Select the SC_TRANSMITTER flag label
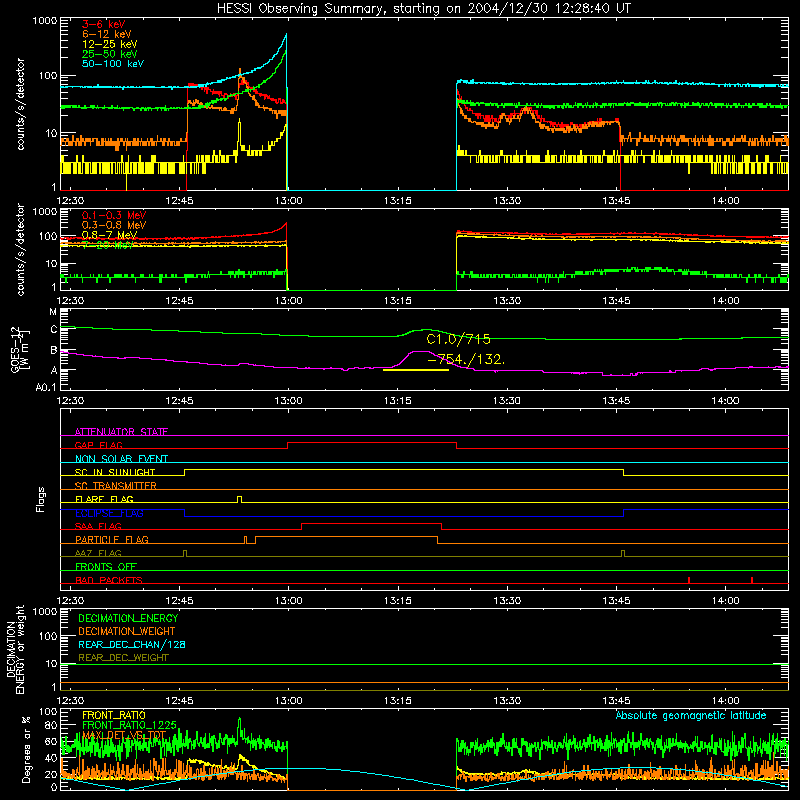This screenshot has height=800, width=800. pyautogui.click(x=116, y=486)
